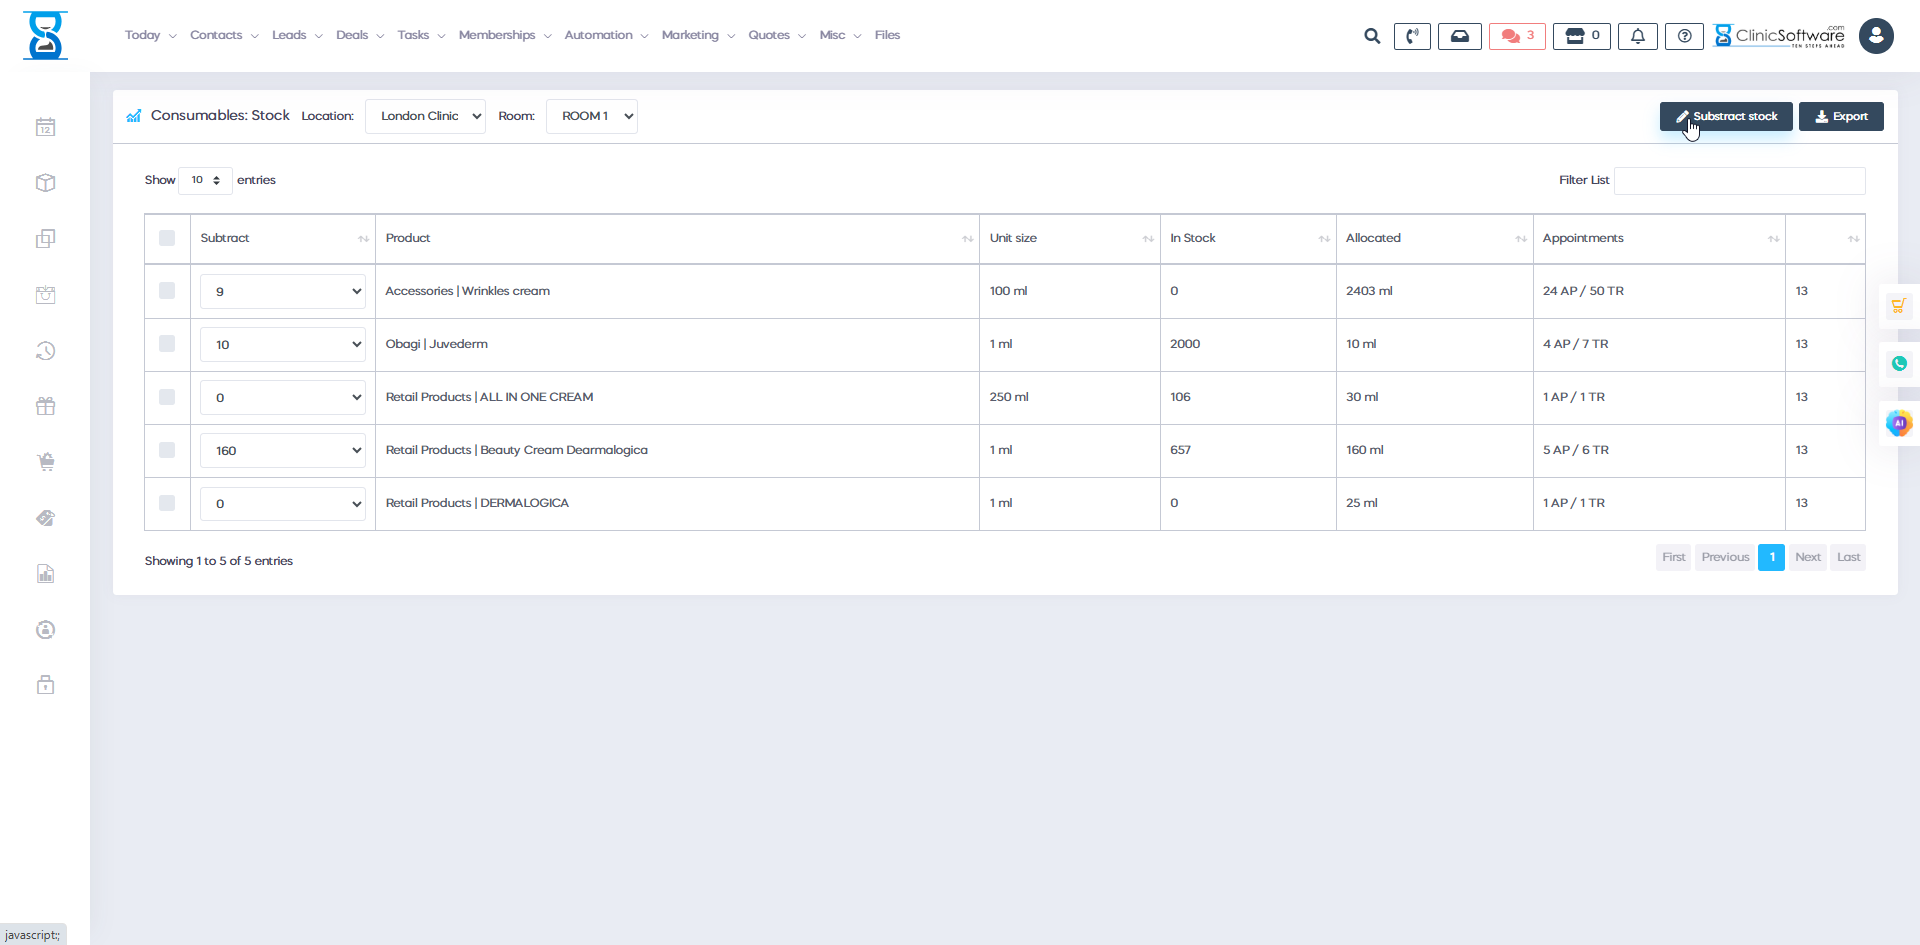Click the gift icon in left sidebar
1920x945 pixels.
45,406
